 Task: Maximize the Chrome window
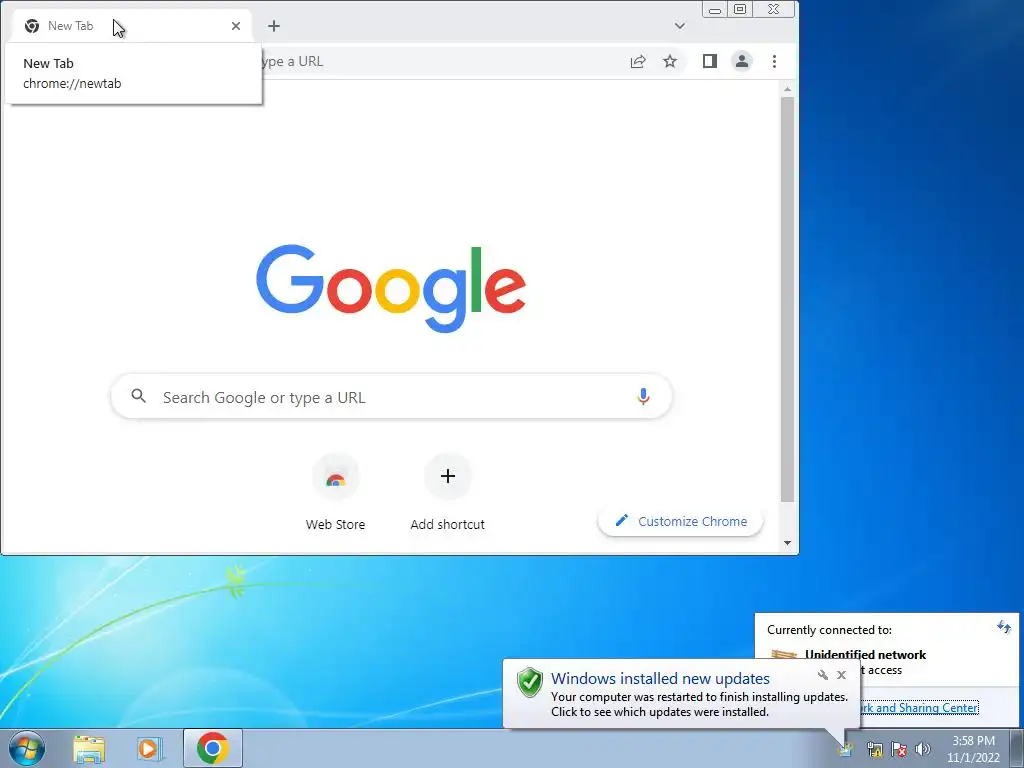(x=740, y=9)
